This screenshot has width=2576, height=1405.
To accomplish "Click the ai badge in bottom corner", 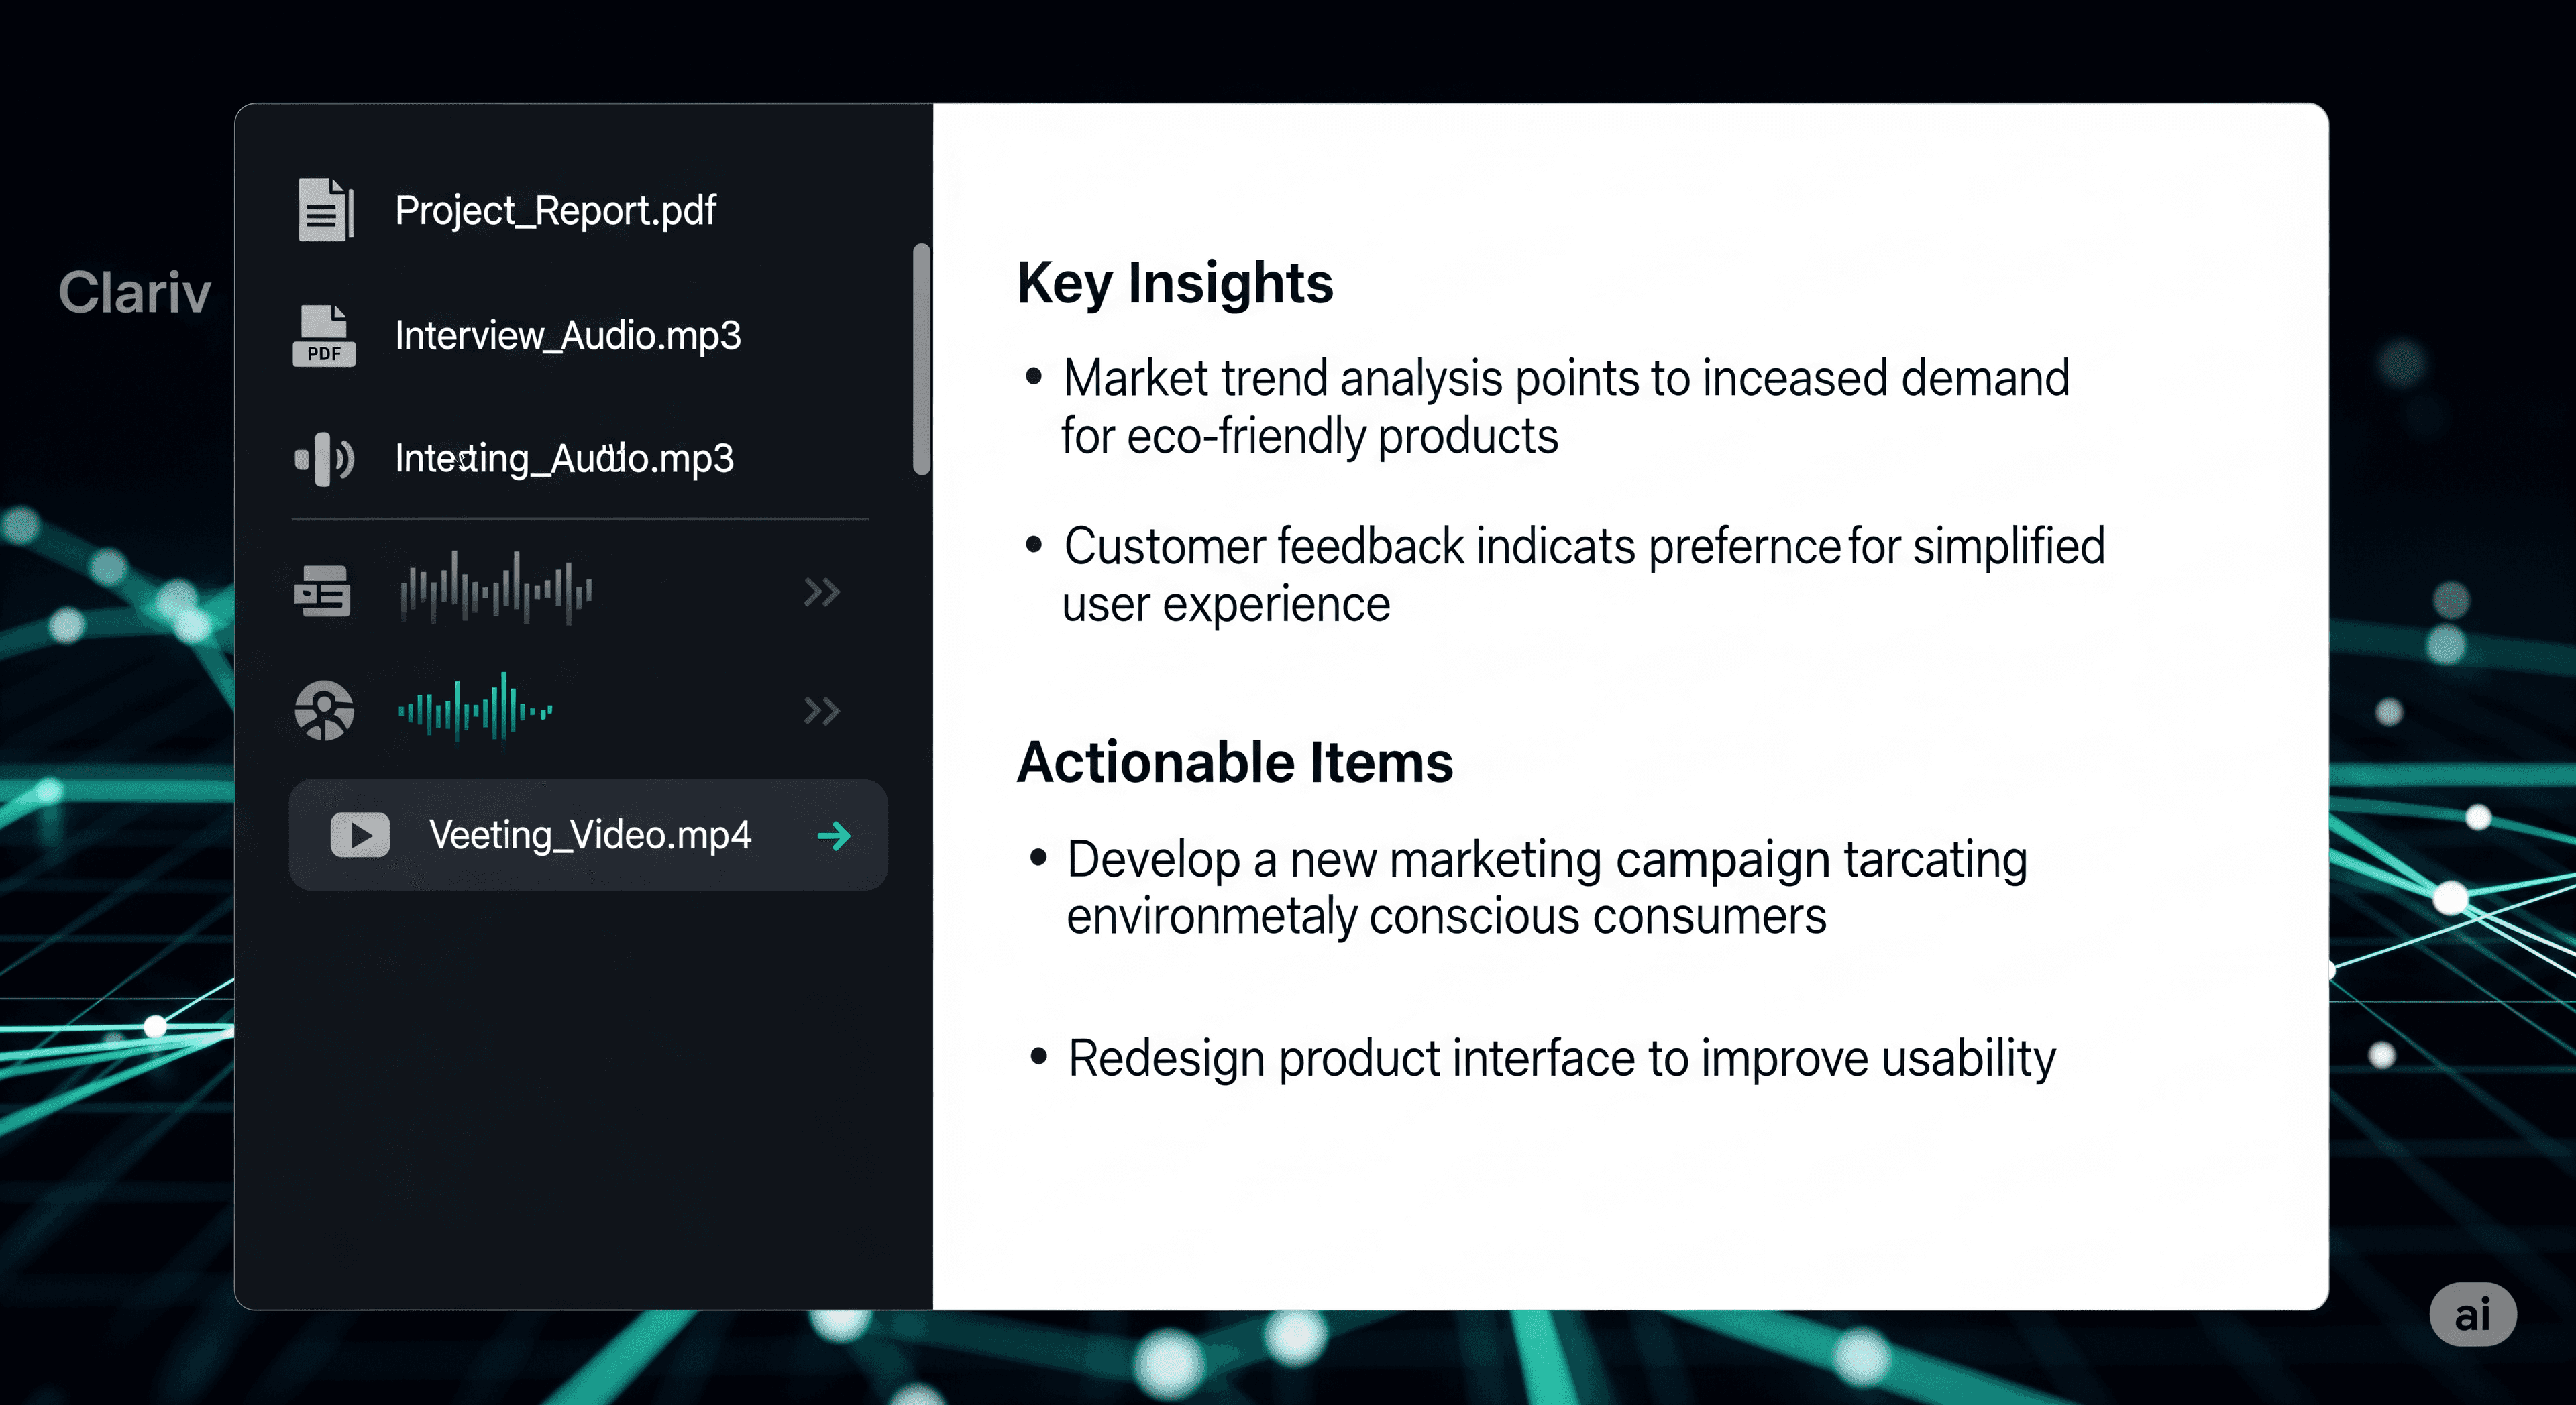I will click(x=2472, y=1314).
